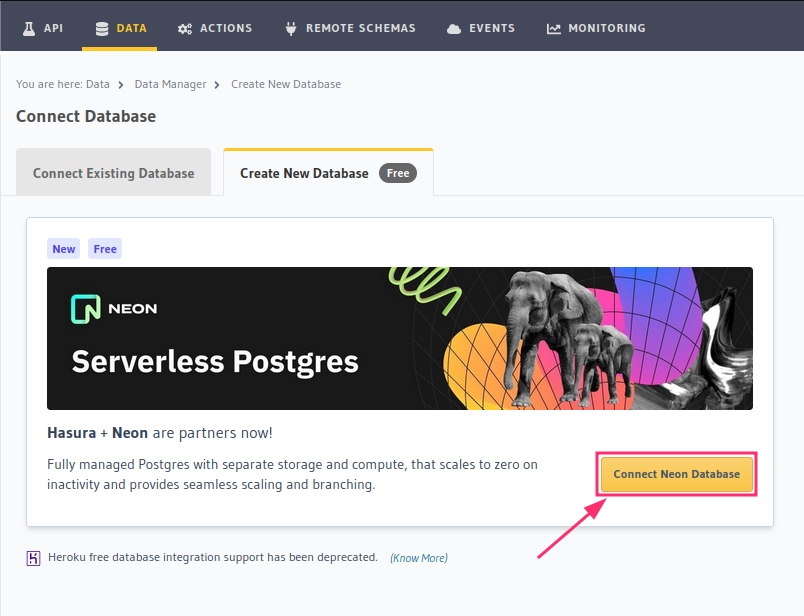Click the Connect Neon Database button

pos(676,474)
